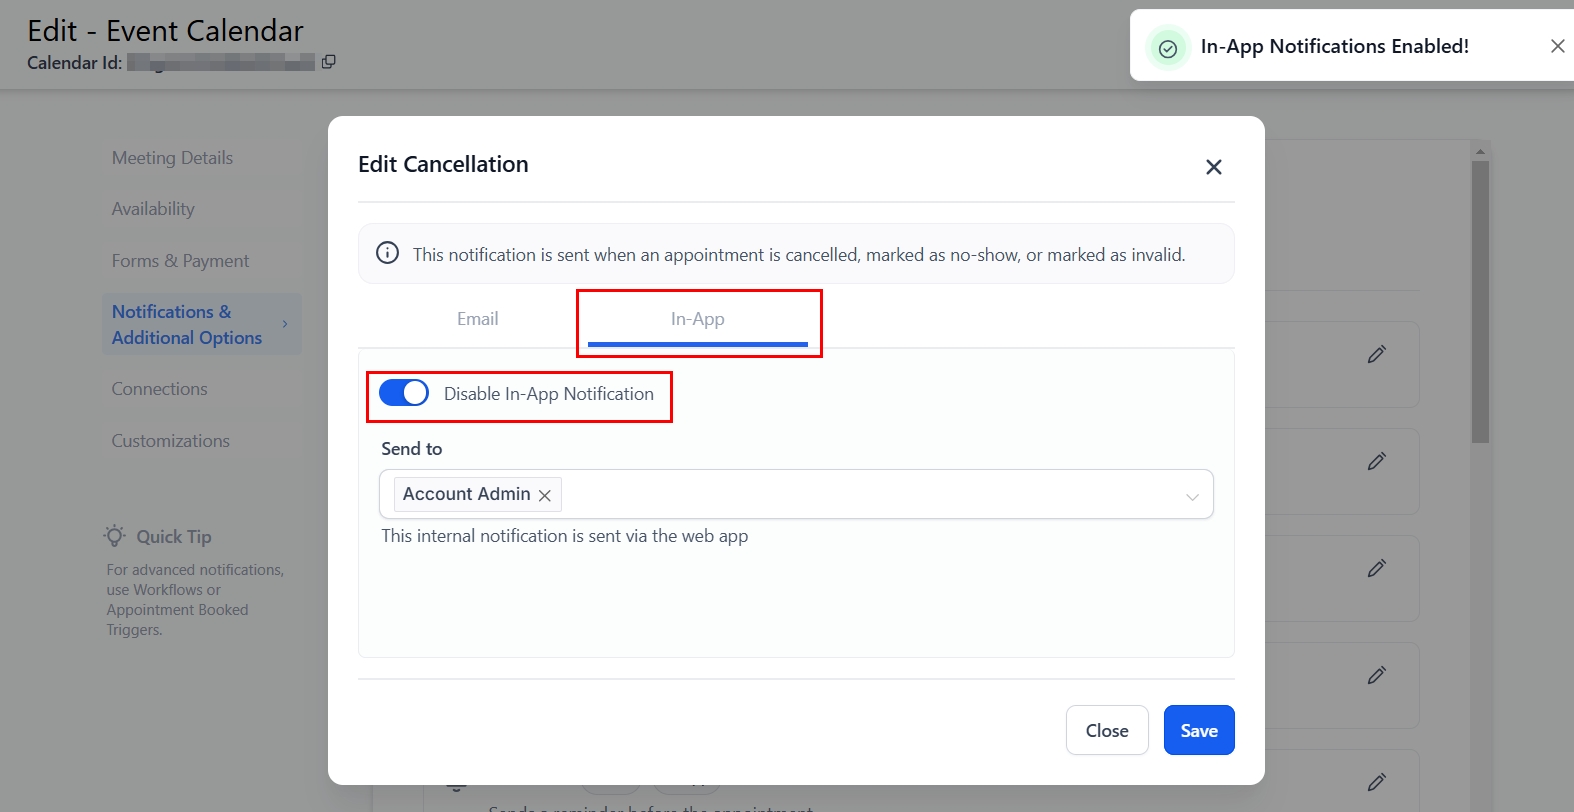The height and width of the screenshot is (812, 1574).
Task: Open Meeting Details section
Action: pyautogui.click(x=172, y=158)
